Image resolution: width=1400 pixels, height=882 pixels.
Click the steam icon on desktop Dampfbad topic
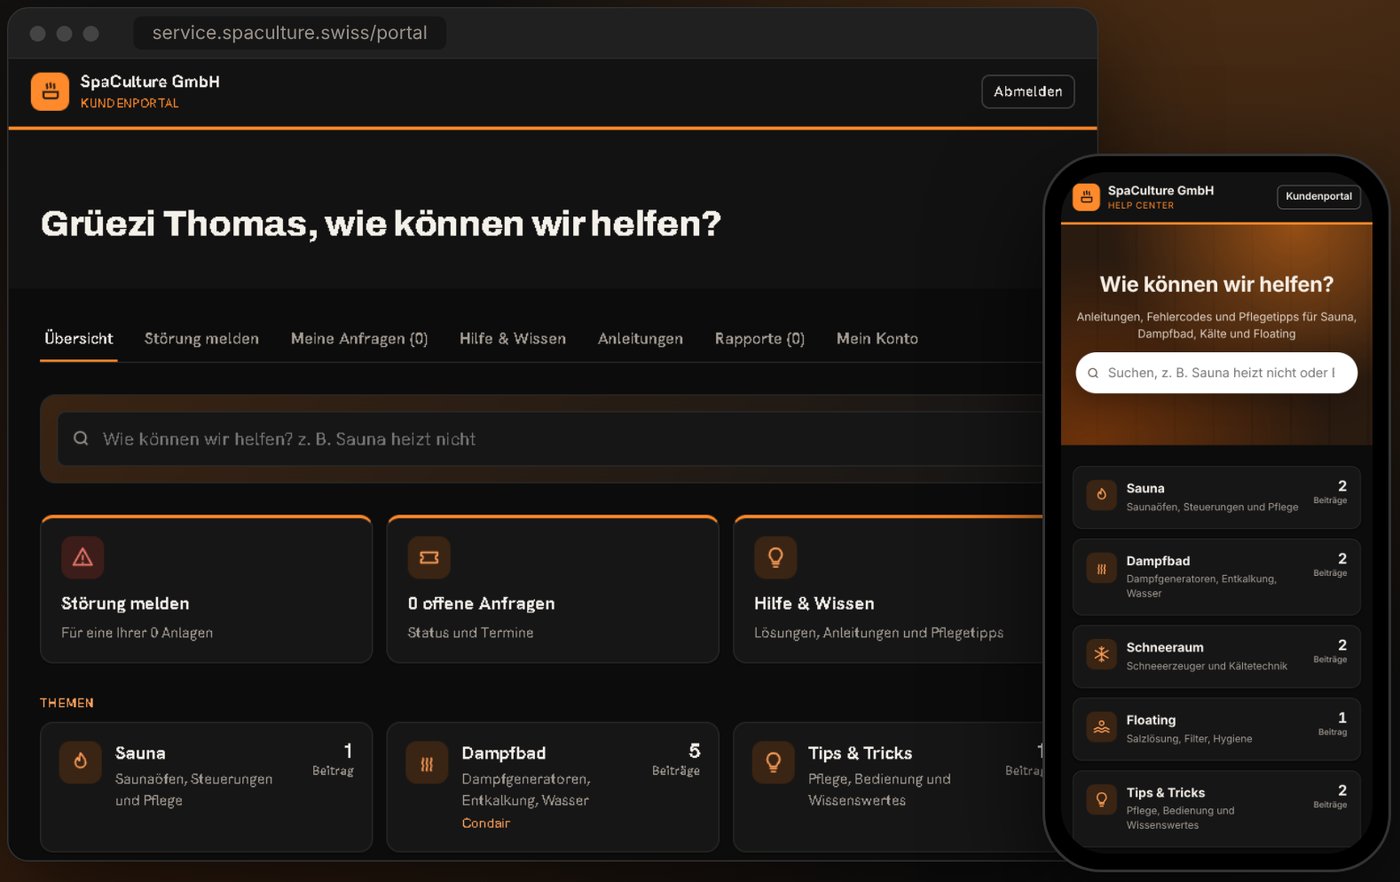pos(427,763)
